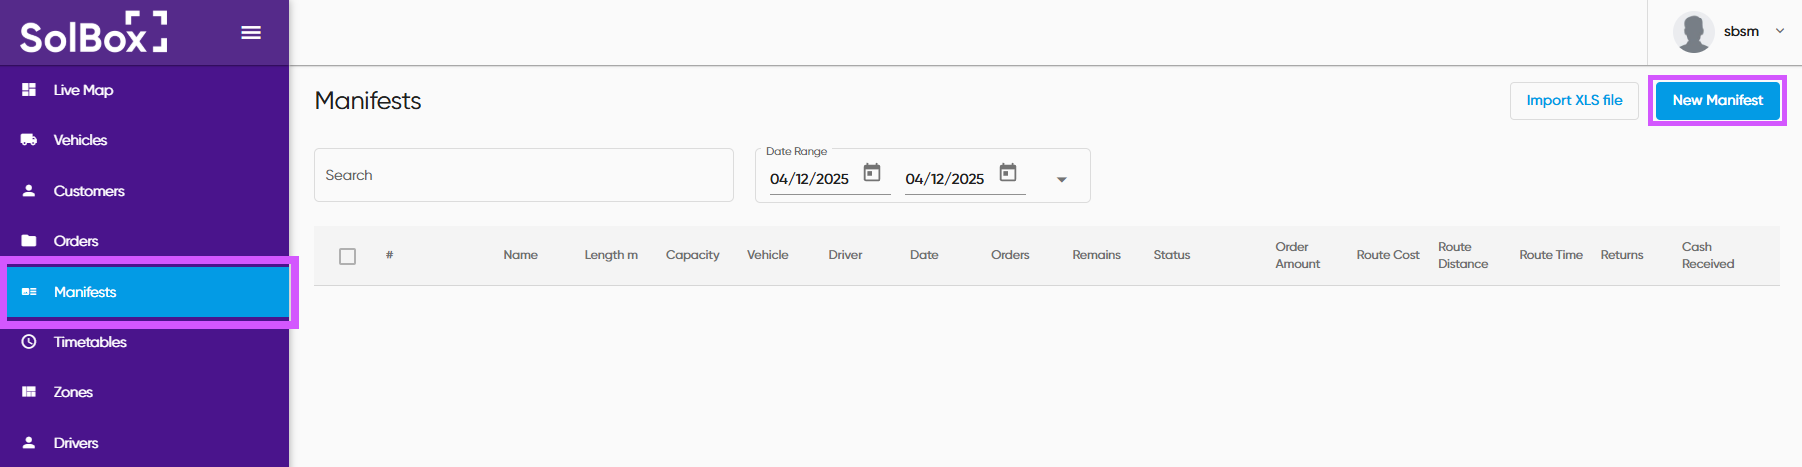Image resolution: width=1802 pixels, height=467 pixels.
Task: Tick the select-all checkbox in table header
Action: pyautogui.click(x=348, y=256)
